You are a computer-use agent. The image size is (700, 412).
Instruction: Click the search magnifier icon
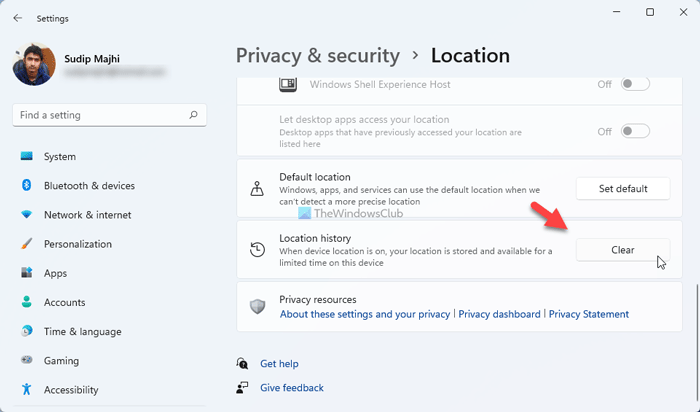[x=194, y=115]
